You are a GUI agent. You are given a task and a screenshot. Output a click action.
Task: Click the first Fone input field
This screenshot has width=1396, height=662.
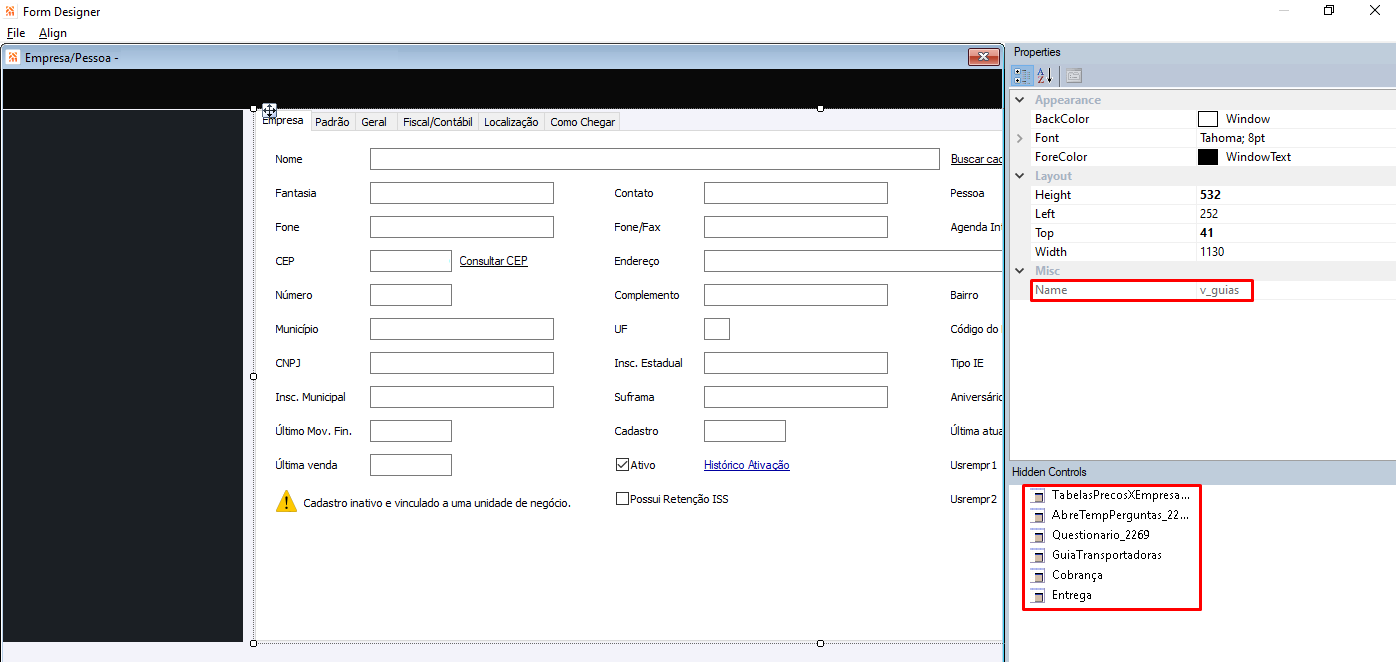[462, 227]
